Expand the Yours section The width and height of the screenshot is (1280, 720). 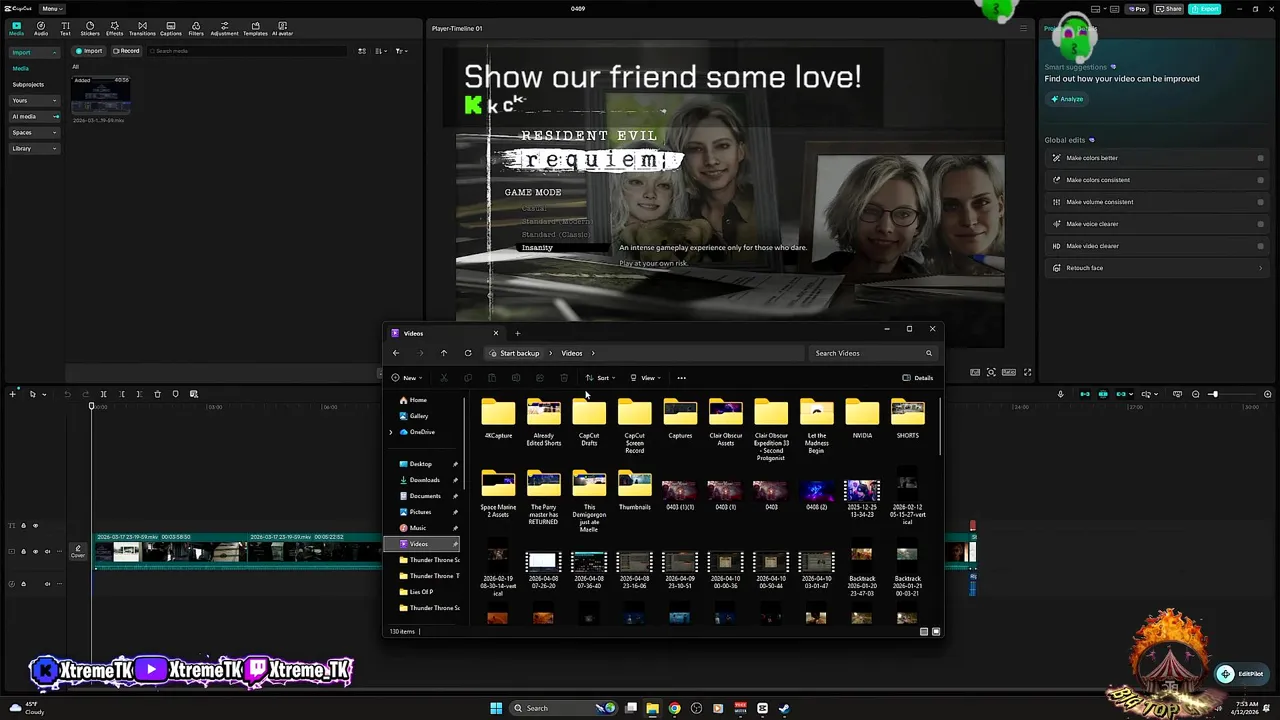[x=33, y=100]
